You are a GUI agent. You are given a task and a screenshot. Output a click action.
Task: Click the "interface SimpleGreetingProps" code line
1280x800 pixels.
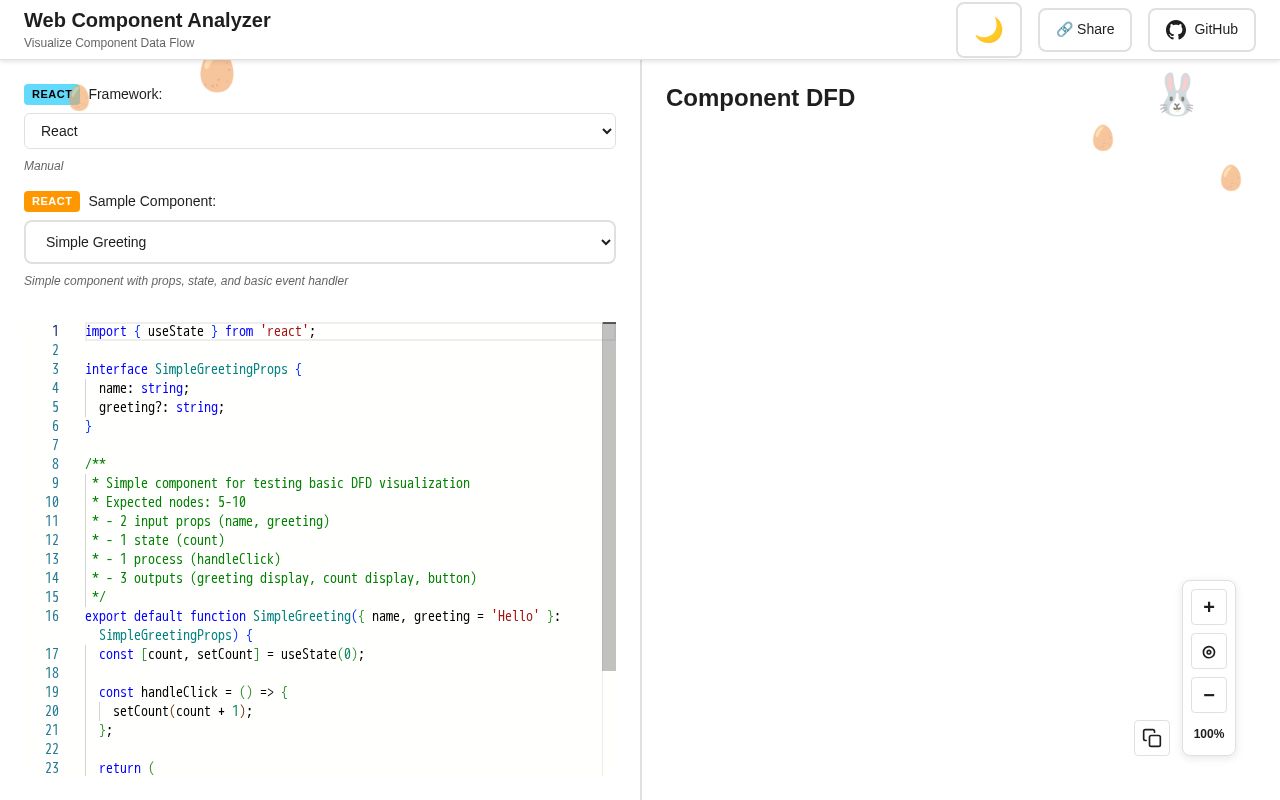pyautogui.click(x=193, y=369)
